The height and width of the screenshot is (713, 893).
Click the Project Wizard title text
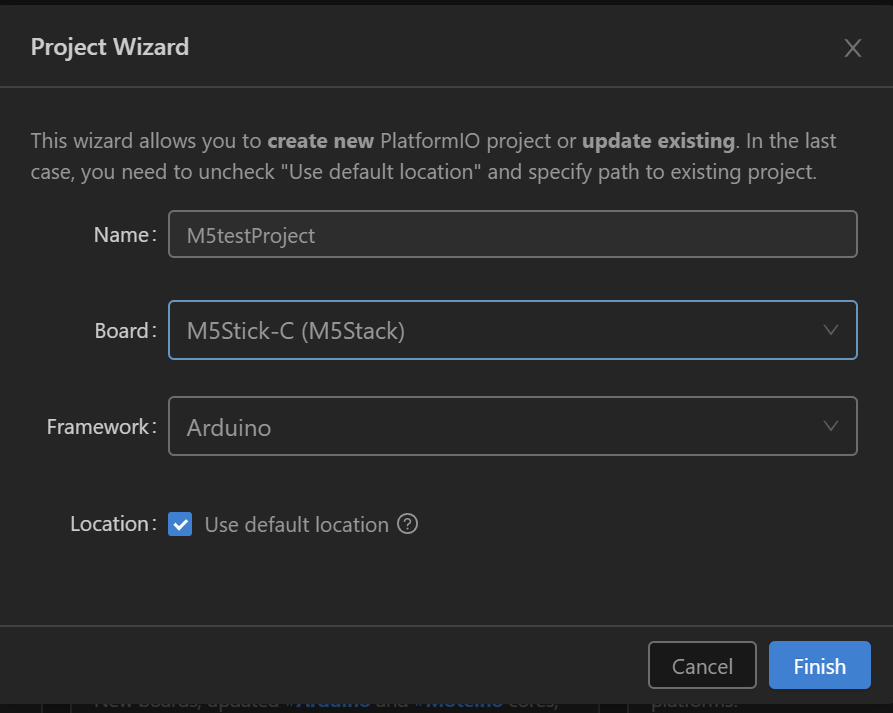tap(110, 47)
